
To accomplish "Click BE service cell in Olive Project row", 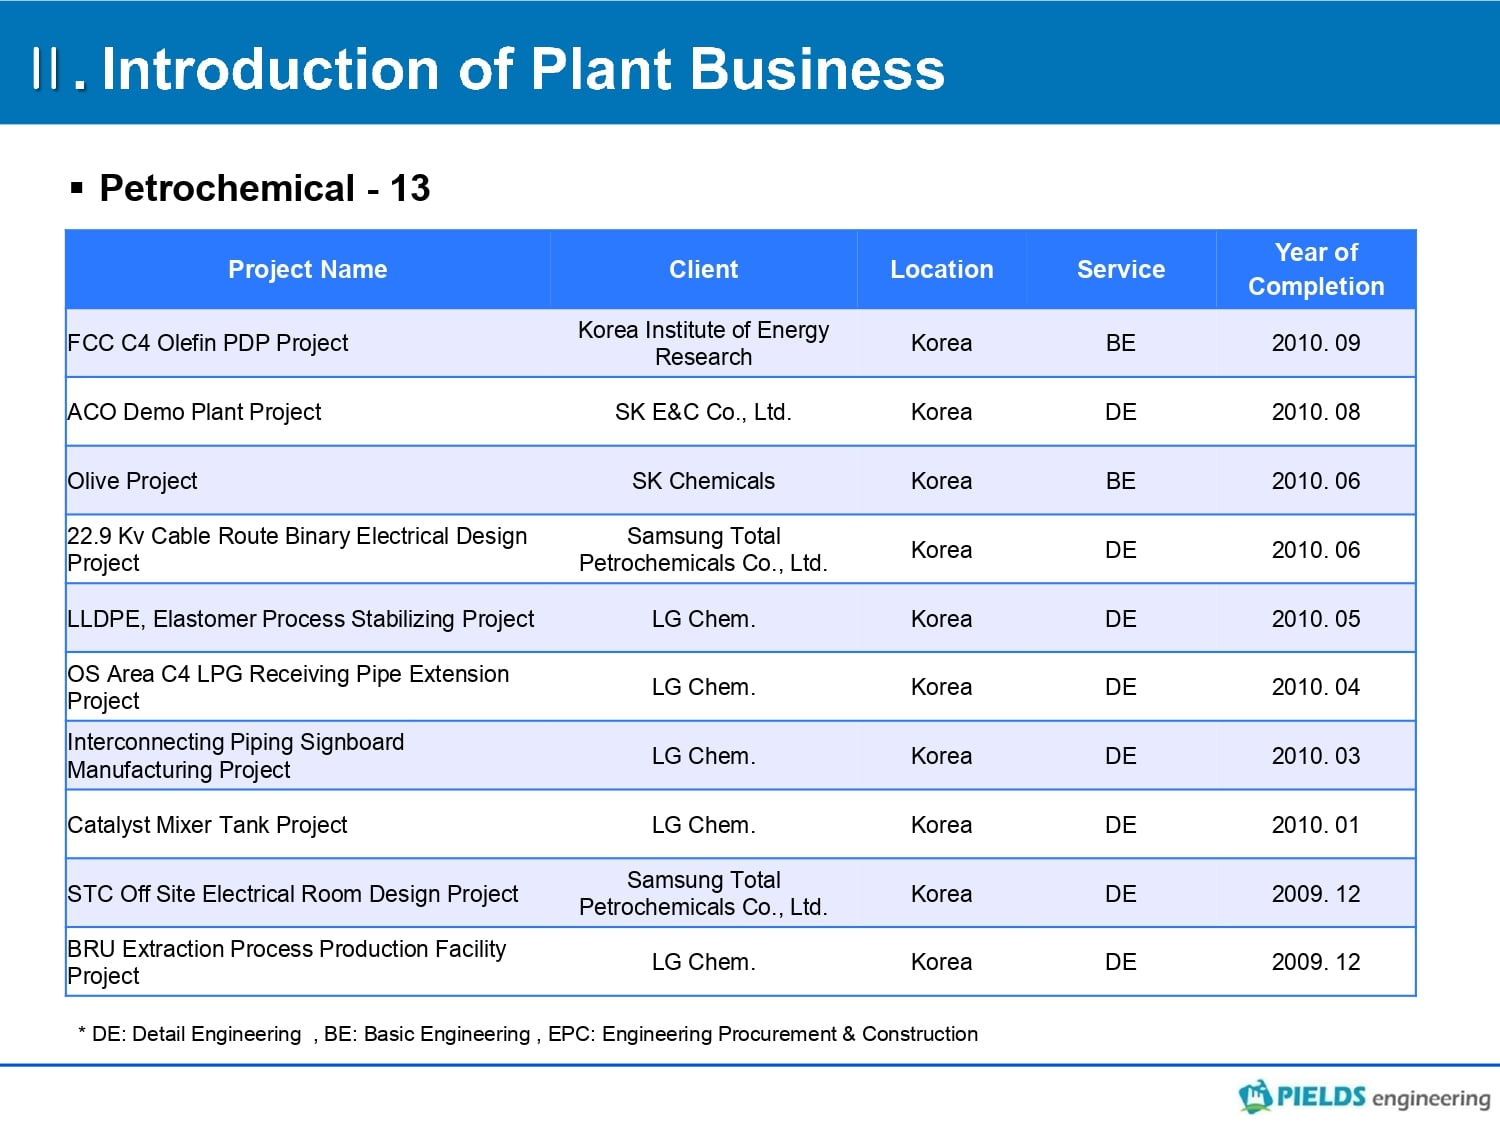I will 1121,481.
